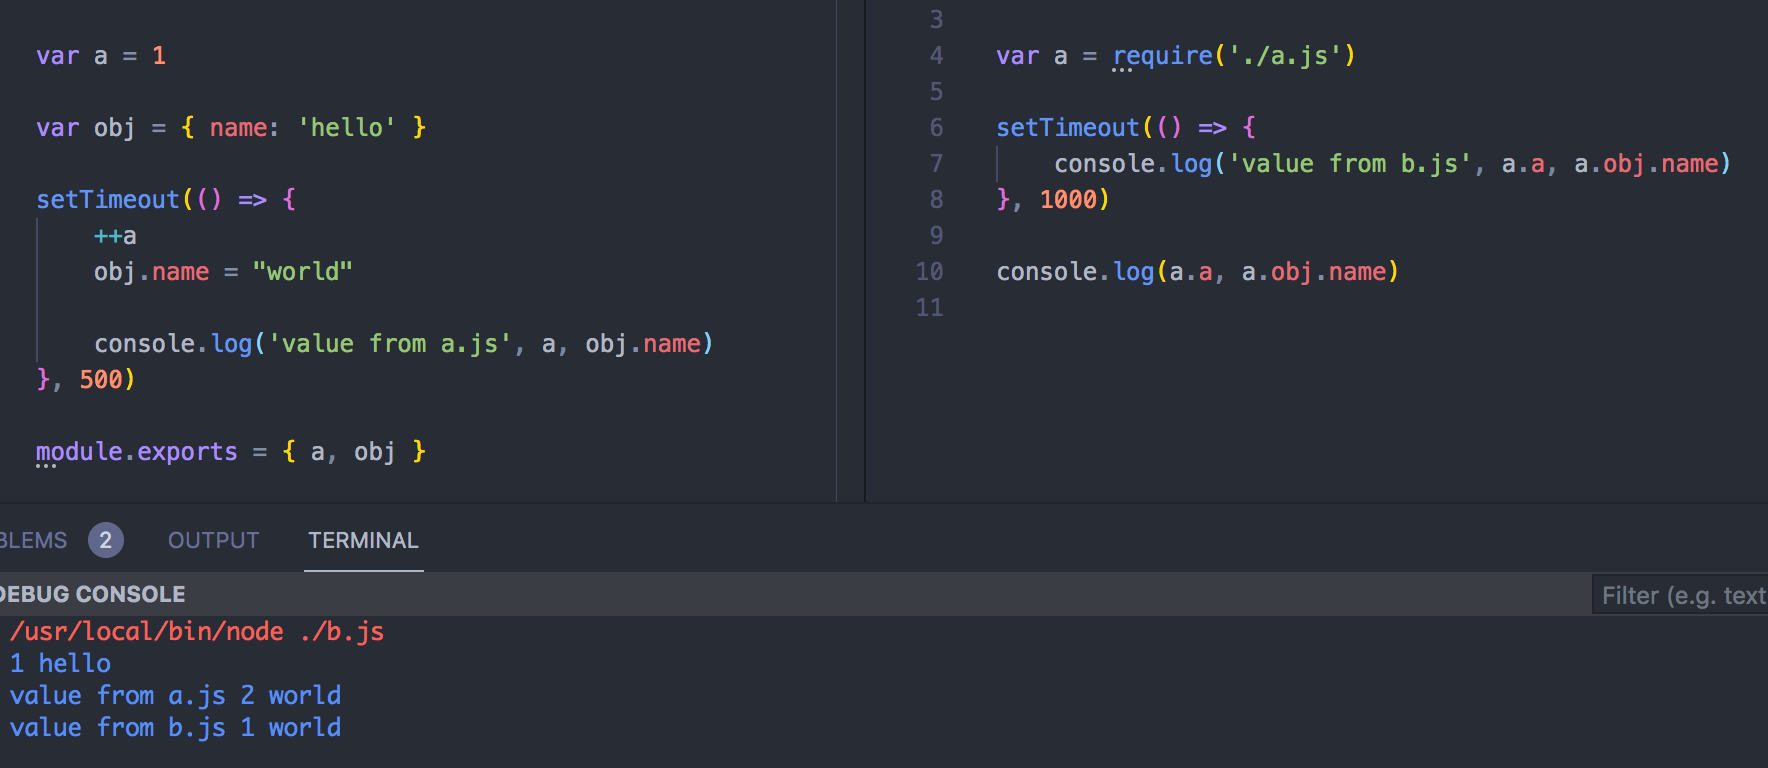Image resolution: width=1768 pixels, height=768 pixels.
Task: Click console.log(a.a, a.obj.name) on line 10
Action: [x=1197, y=272]
